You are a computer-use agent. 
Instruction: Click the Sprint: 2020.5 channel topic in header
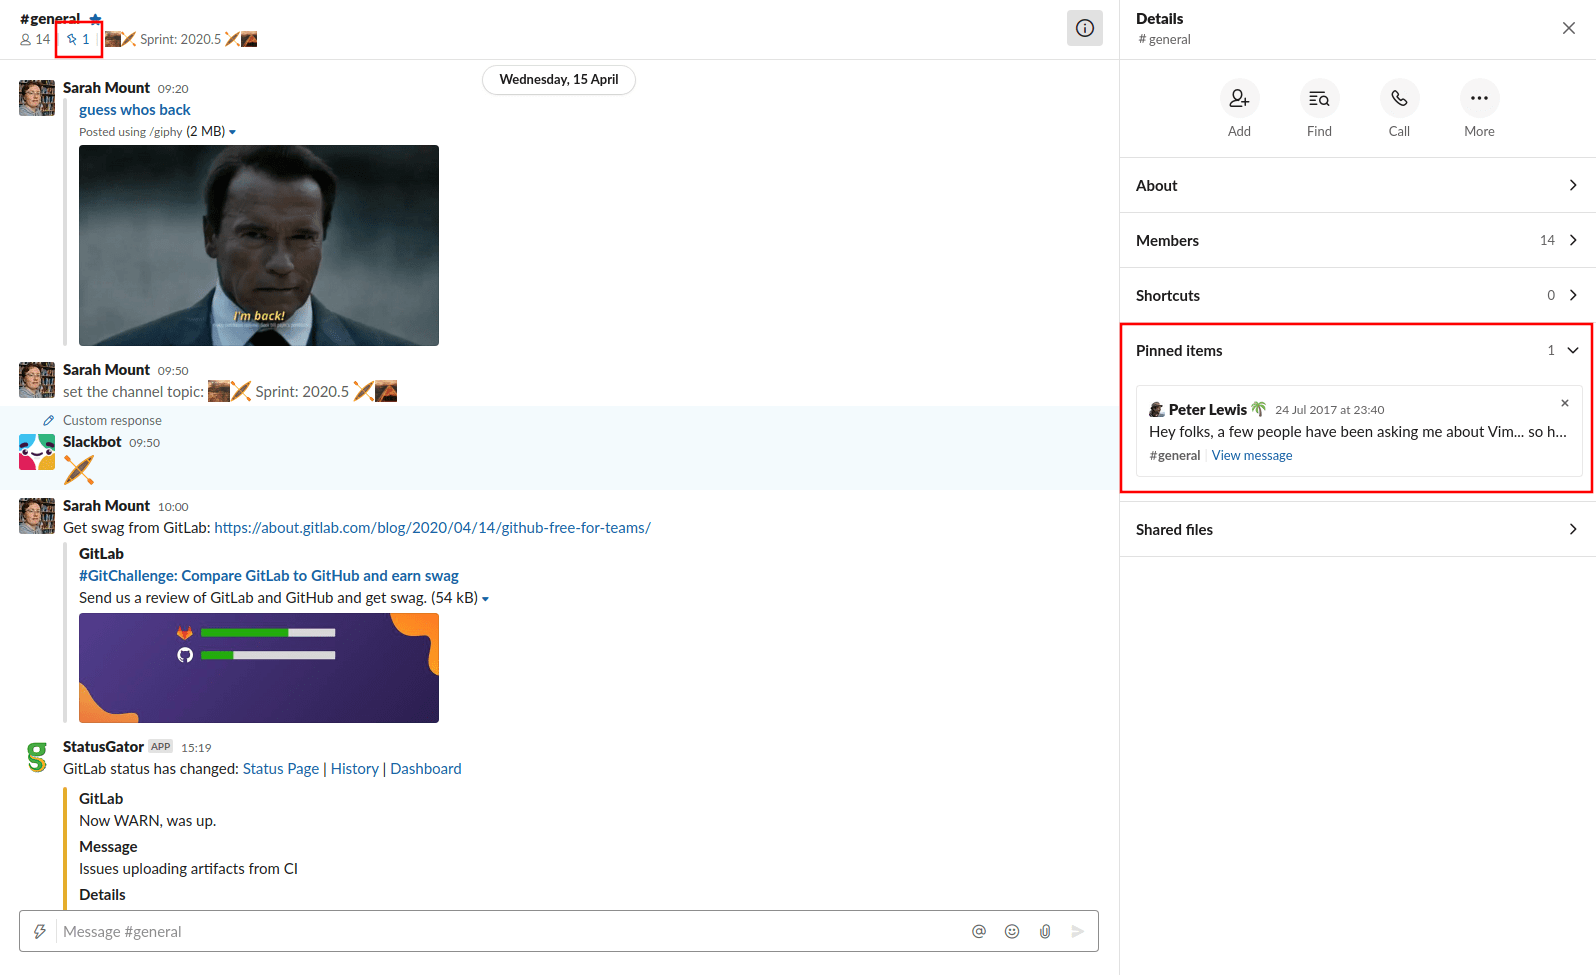(x=181, y=39)
